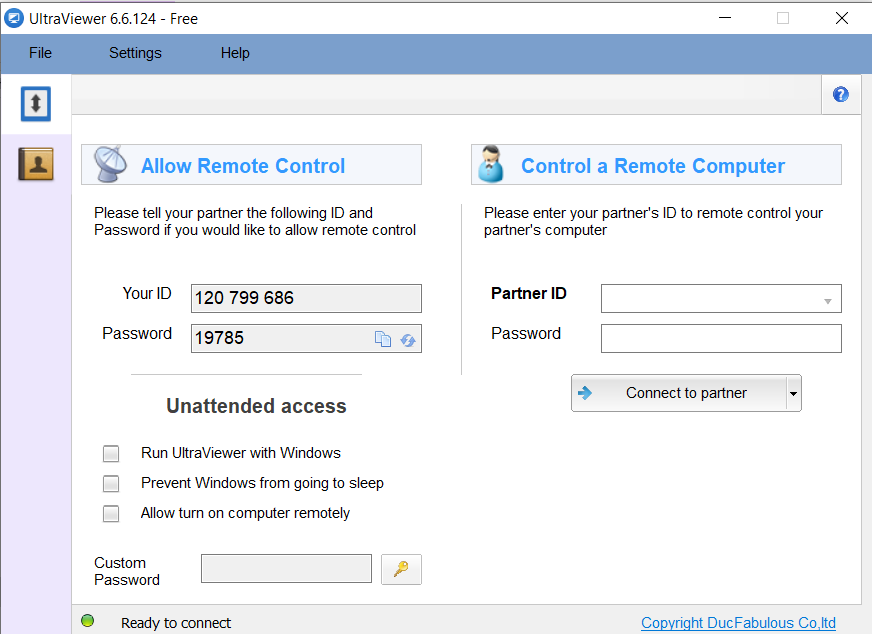Open the Copyright DucFabulous Co,ltd link

click(x=738, y=623)
